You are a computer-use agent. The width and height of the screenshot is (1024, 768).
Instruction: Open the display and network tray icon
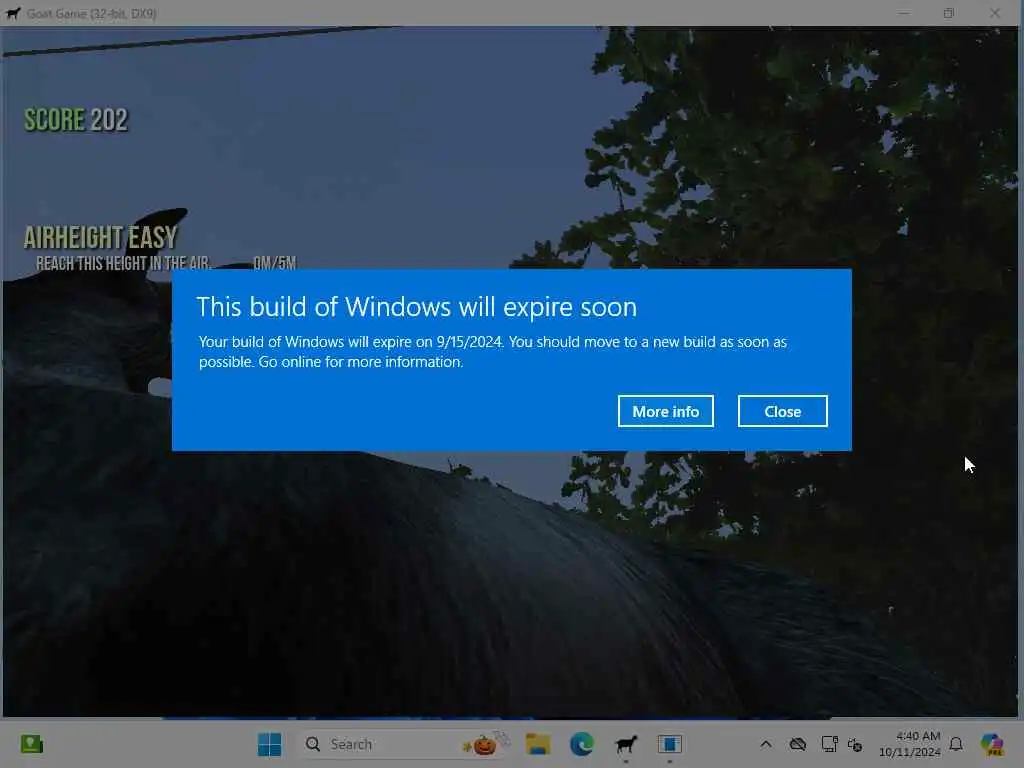point(829,744)
